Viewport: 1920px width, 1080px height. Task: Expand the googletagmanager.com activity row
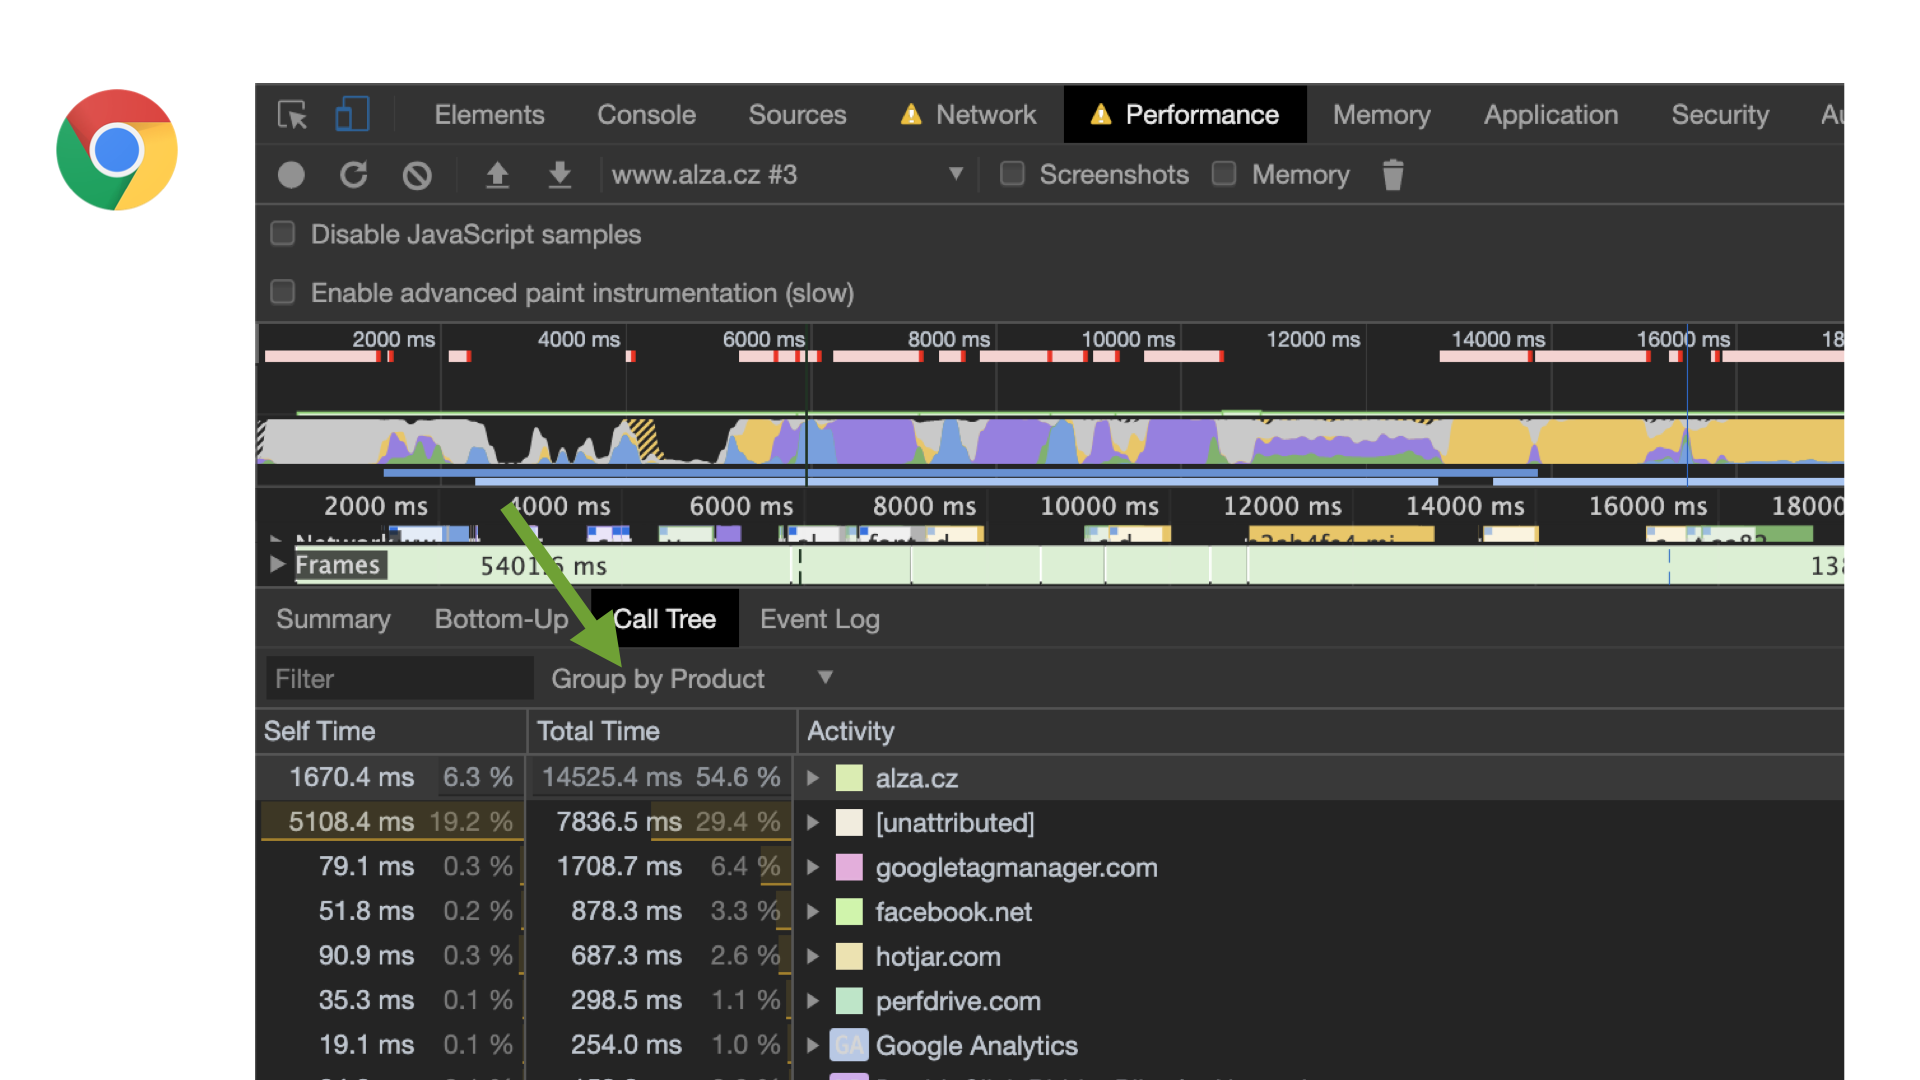coord(813,867)
